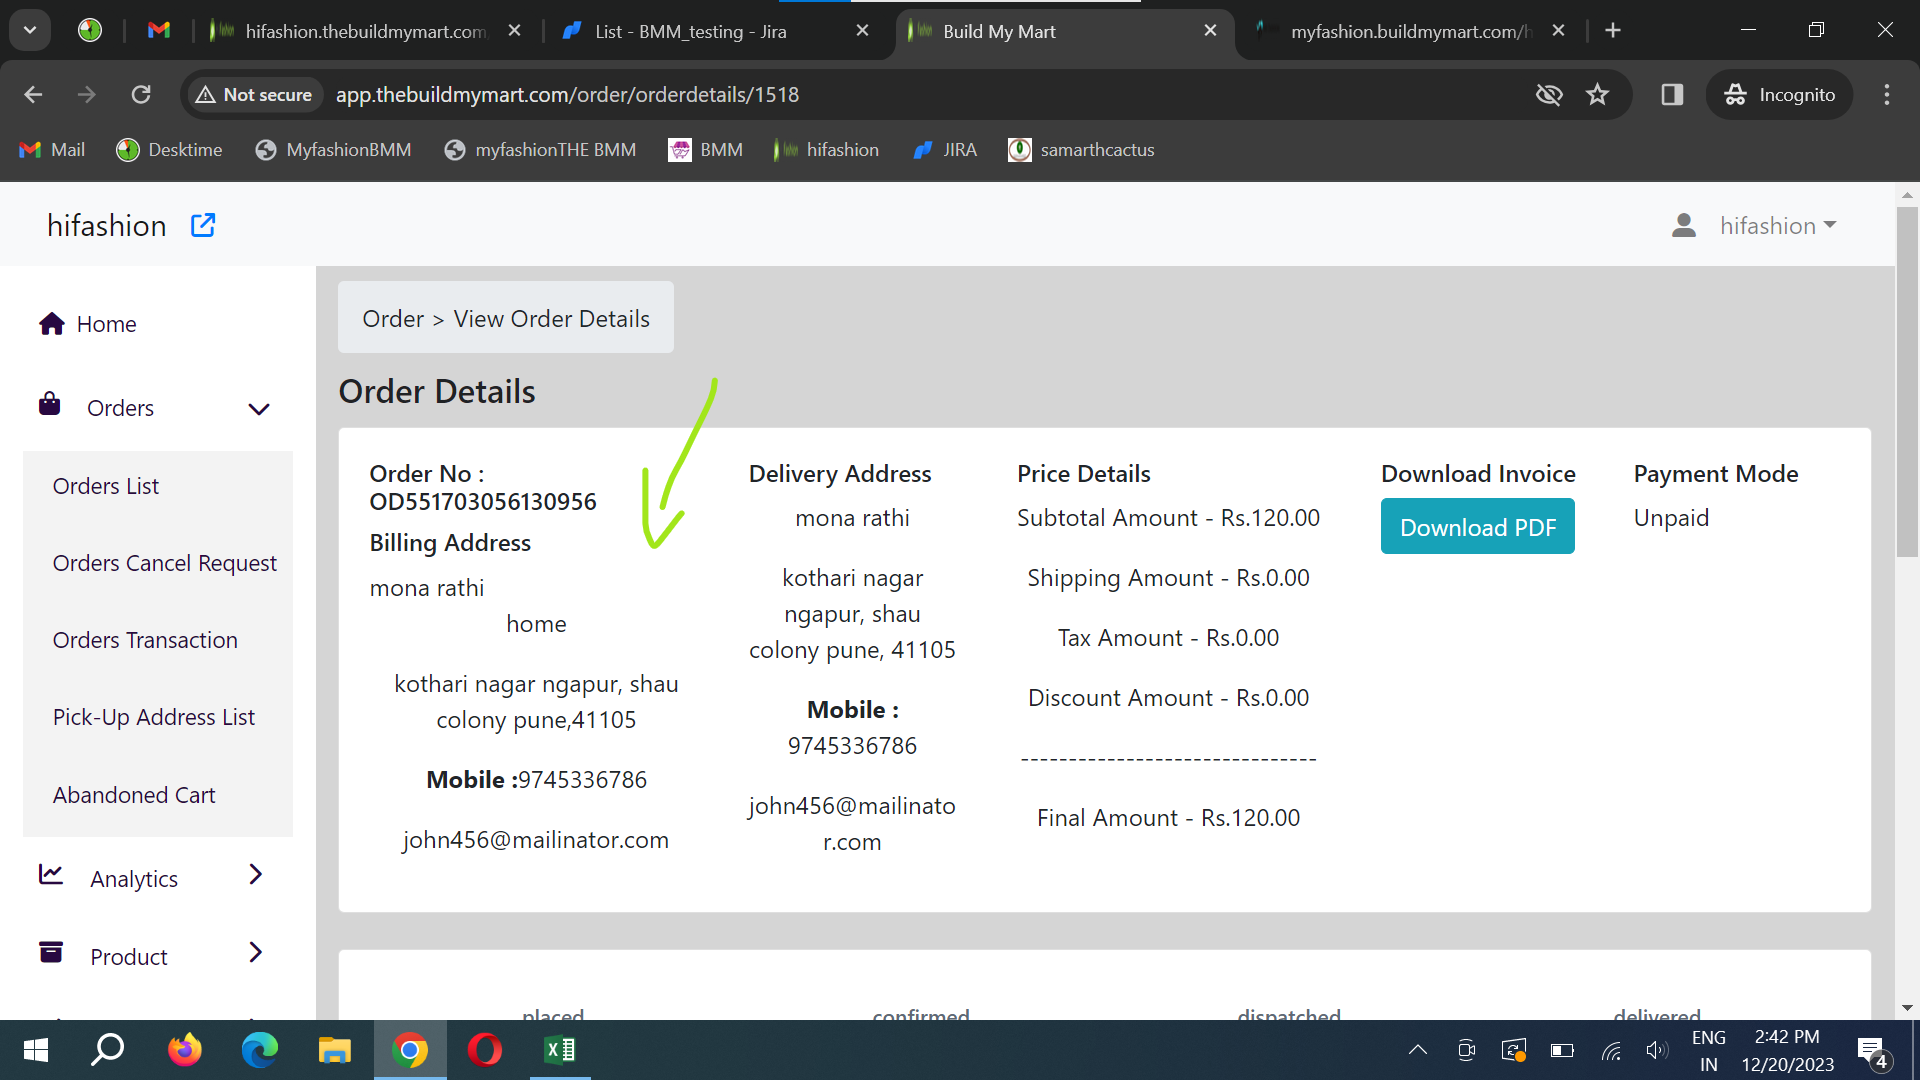Close the Build My Mart tab
The height and width of the screenshot is (1080, 1920).
1210,30
